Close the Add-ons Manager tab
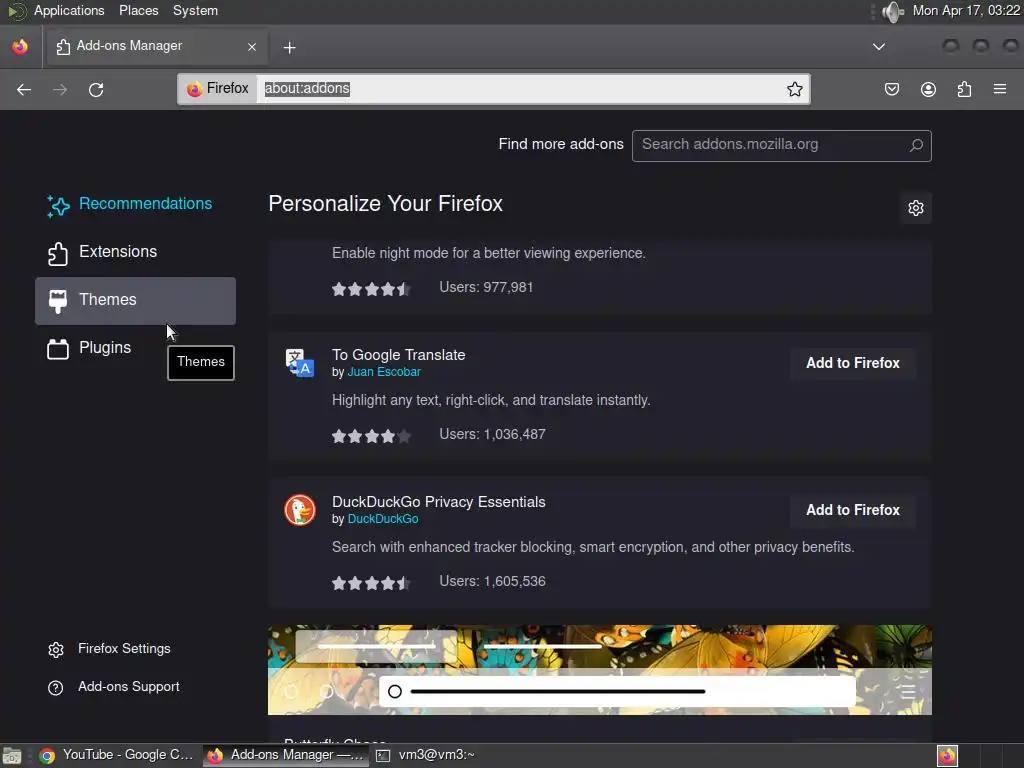The height and width of the screenshot is (768, 1024). 252,47
